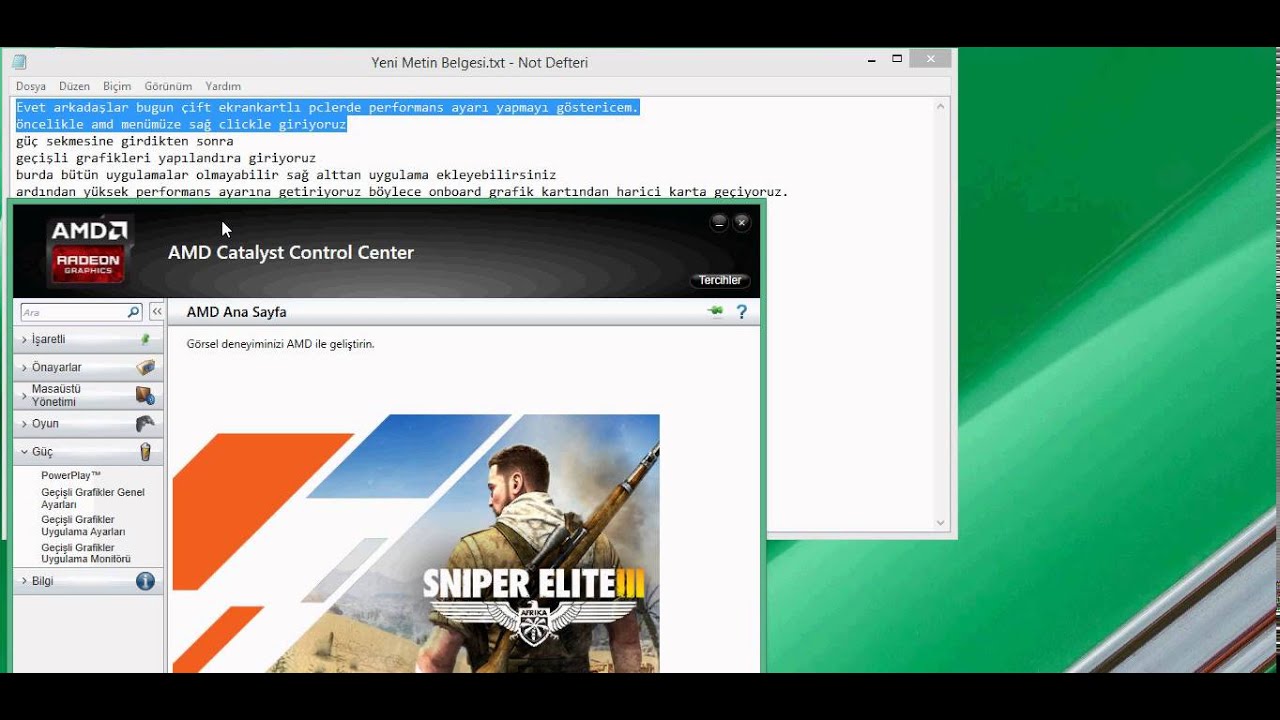Image resolution: width=1280 pixels, height=720 pixels.
Task: Open help with the question mark icon
Action: [x=742, y=312]
